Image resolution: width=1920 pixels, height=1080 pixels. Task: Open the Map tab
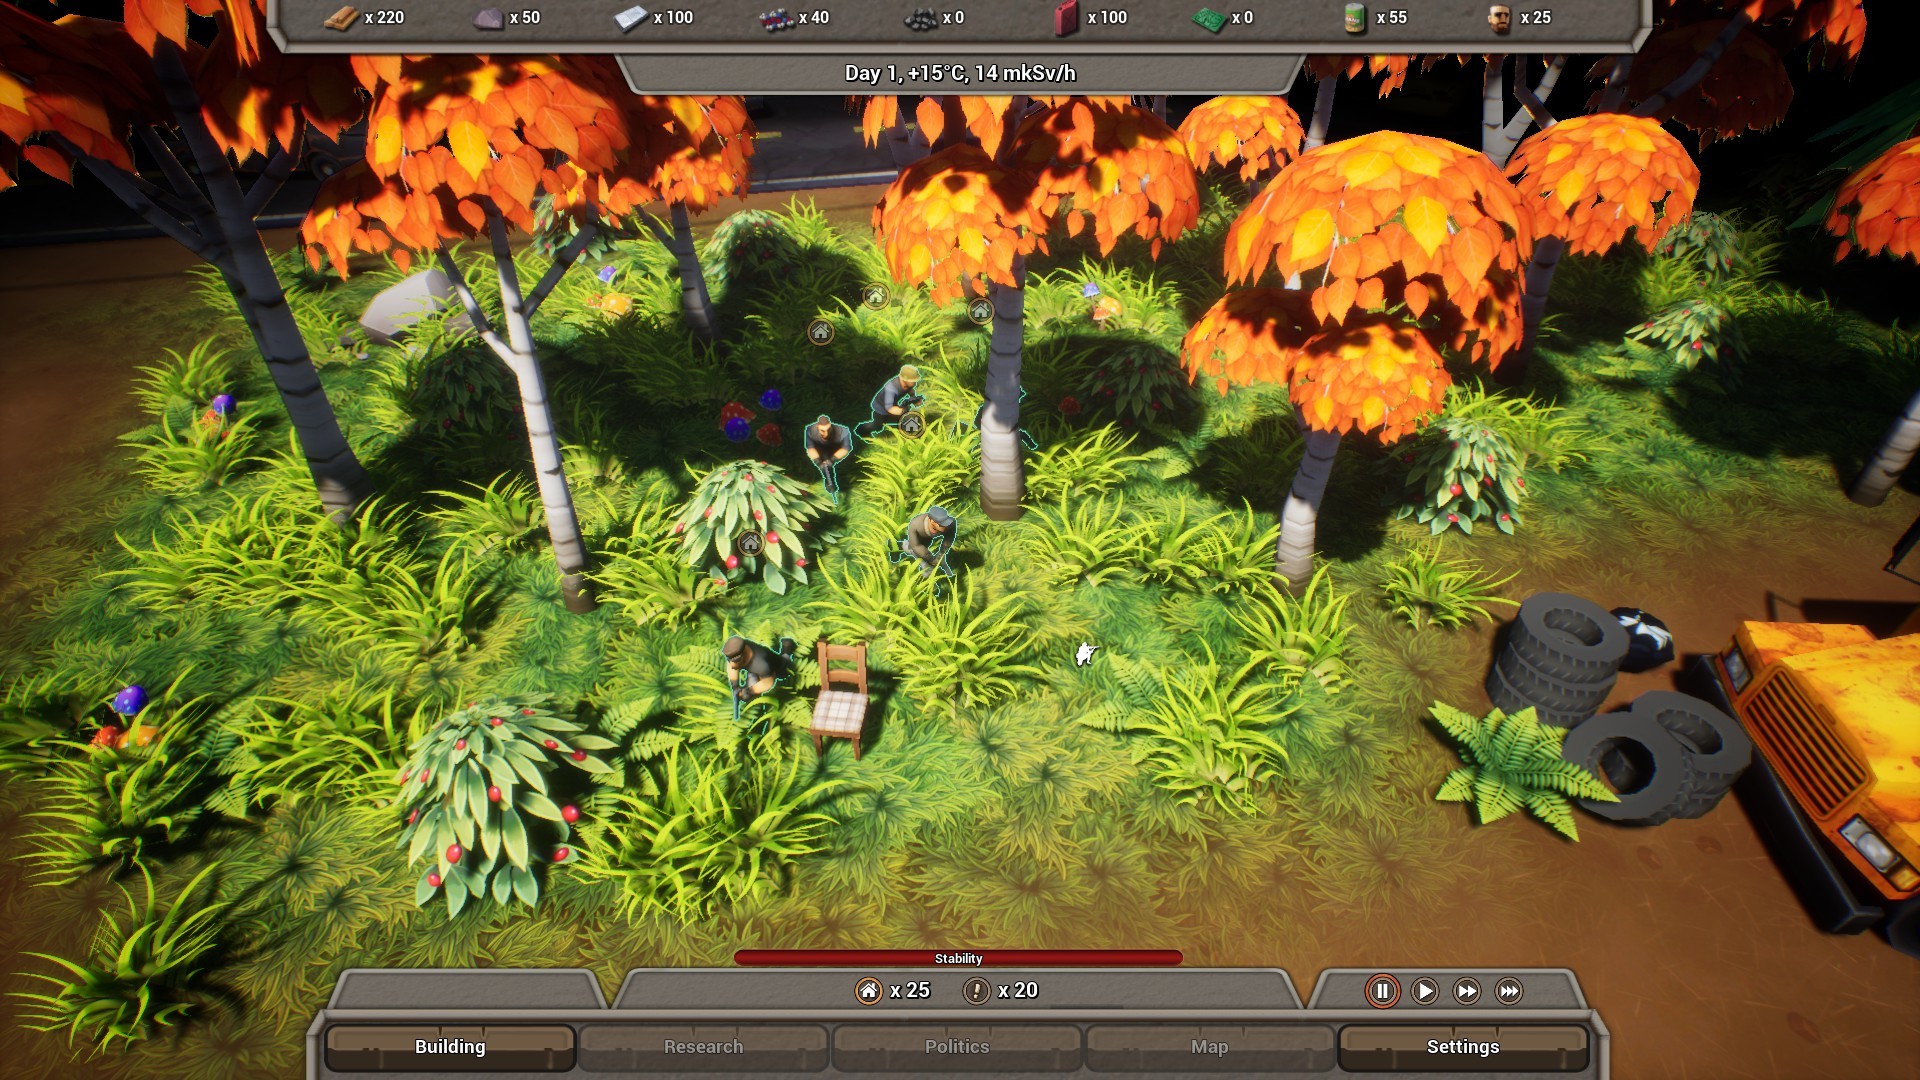(x=1209, y=1046)
